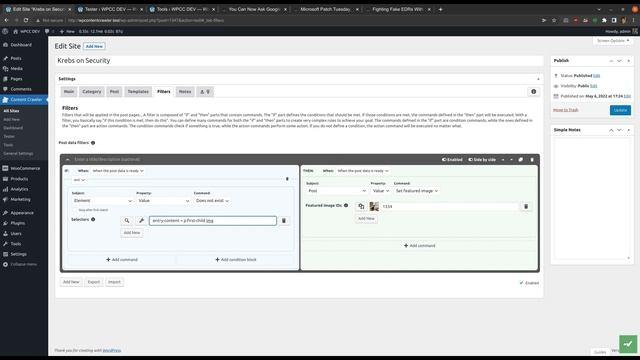This screenshot has height=360, width=640.
Task: Switch to the Category settings tab
Action: coord(92,92)
